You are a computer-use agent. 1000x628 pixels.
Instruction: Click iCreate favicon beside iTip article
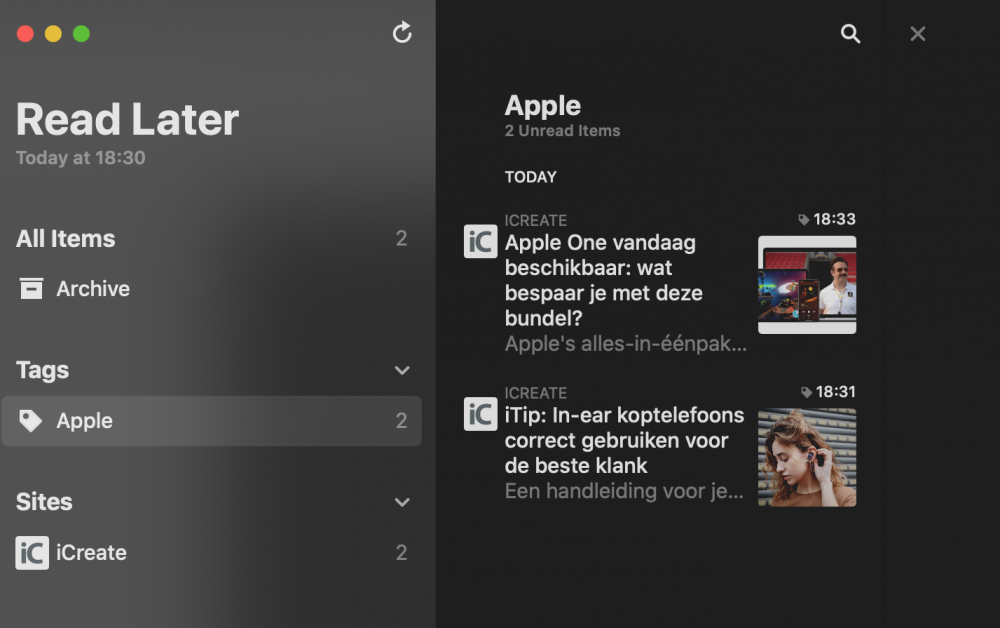coord(480,414)
